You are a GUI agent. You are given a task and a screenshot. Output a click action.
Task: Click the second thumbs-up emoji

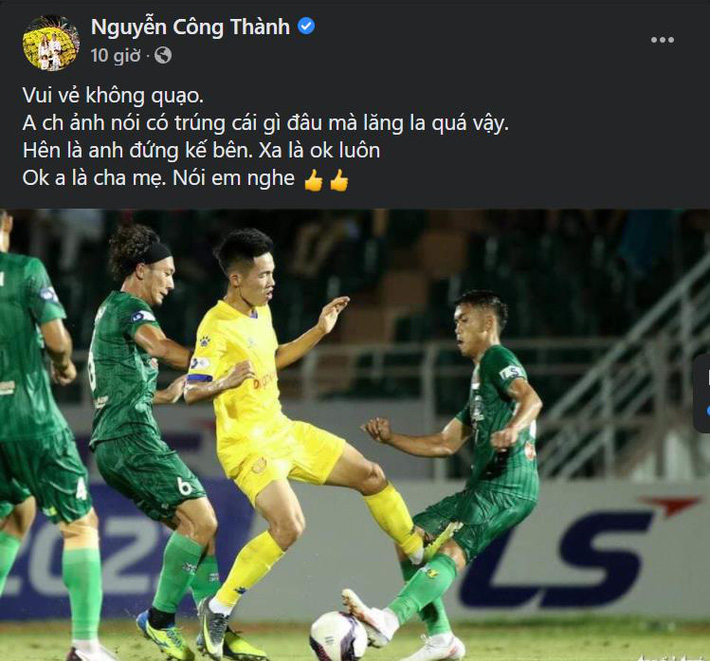(x=339, y=180)
